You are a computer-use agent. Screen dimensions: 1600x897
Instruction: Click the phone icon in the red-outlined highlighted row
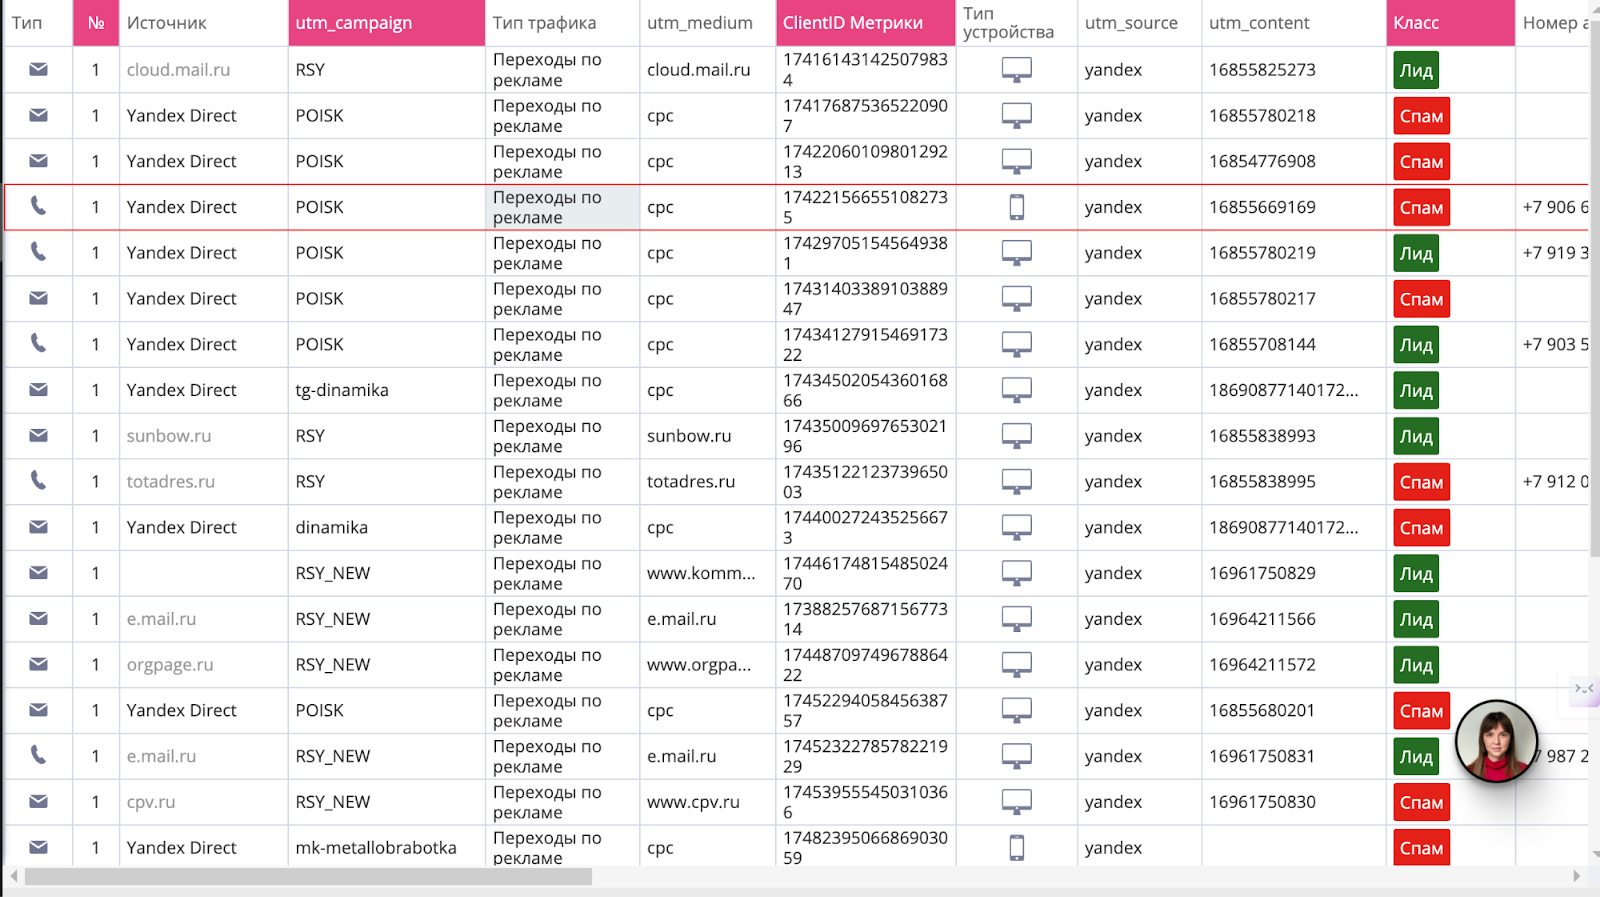38,207
